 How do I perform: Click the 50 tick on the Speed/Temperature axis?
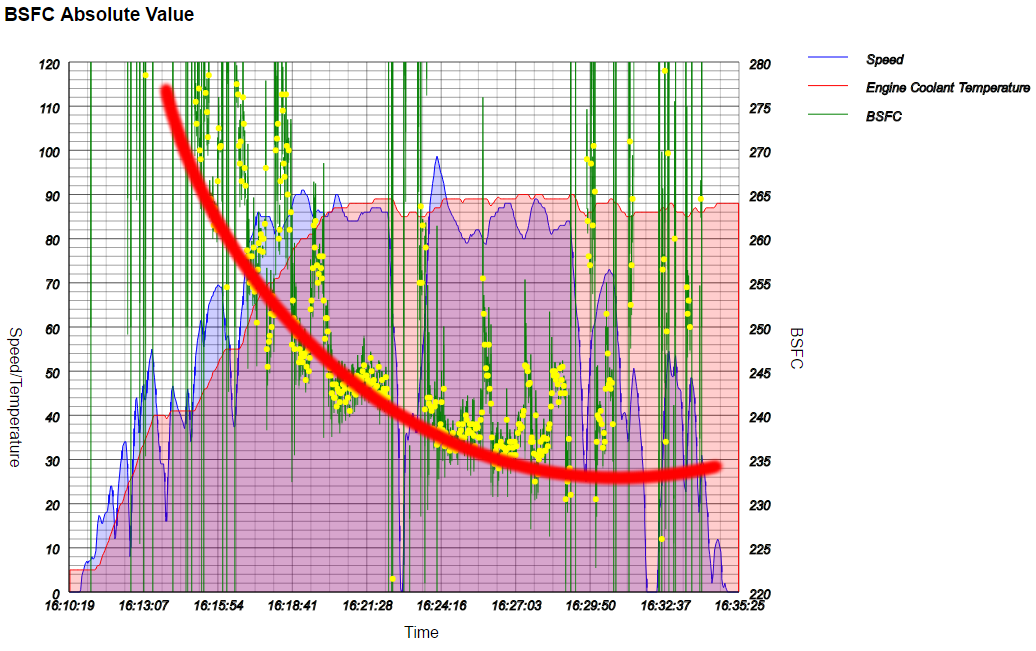tap(52, 373)
